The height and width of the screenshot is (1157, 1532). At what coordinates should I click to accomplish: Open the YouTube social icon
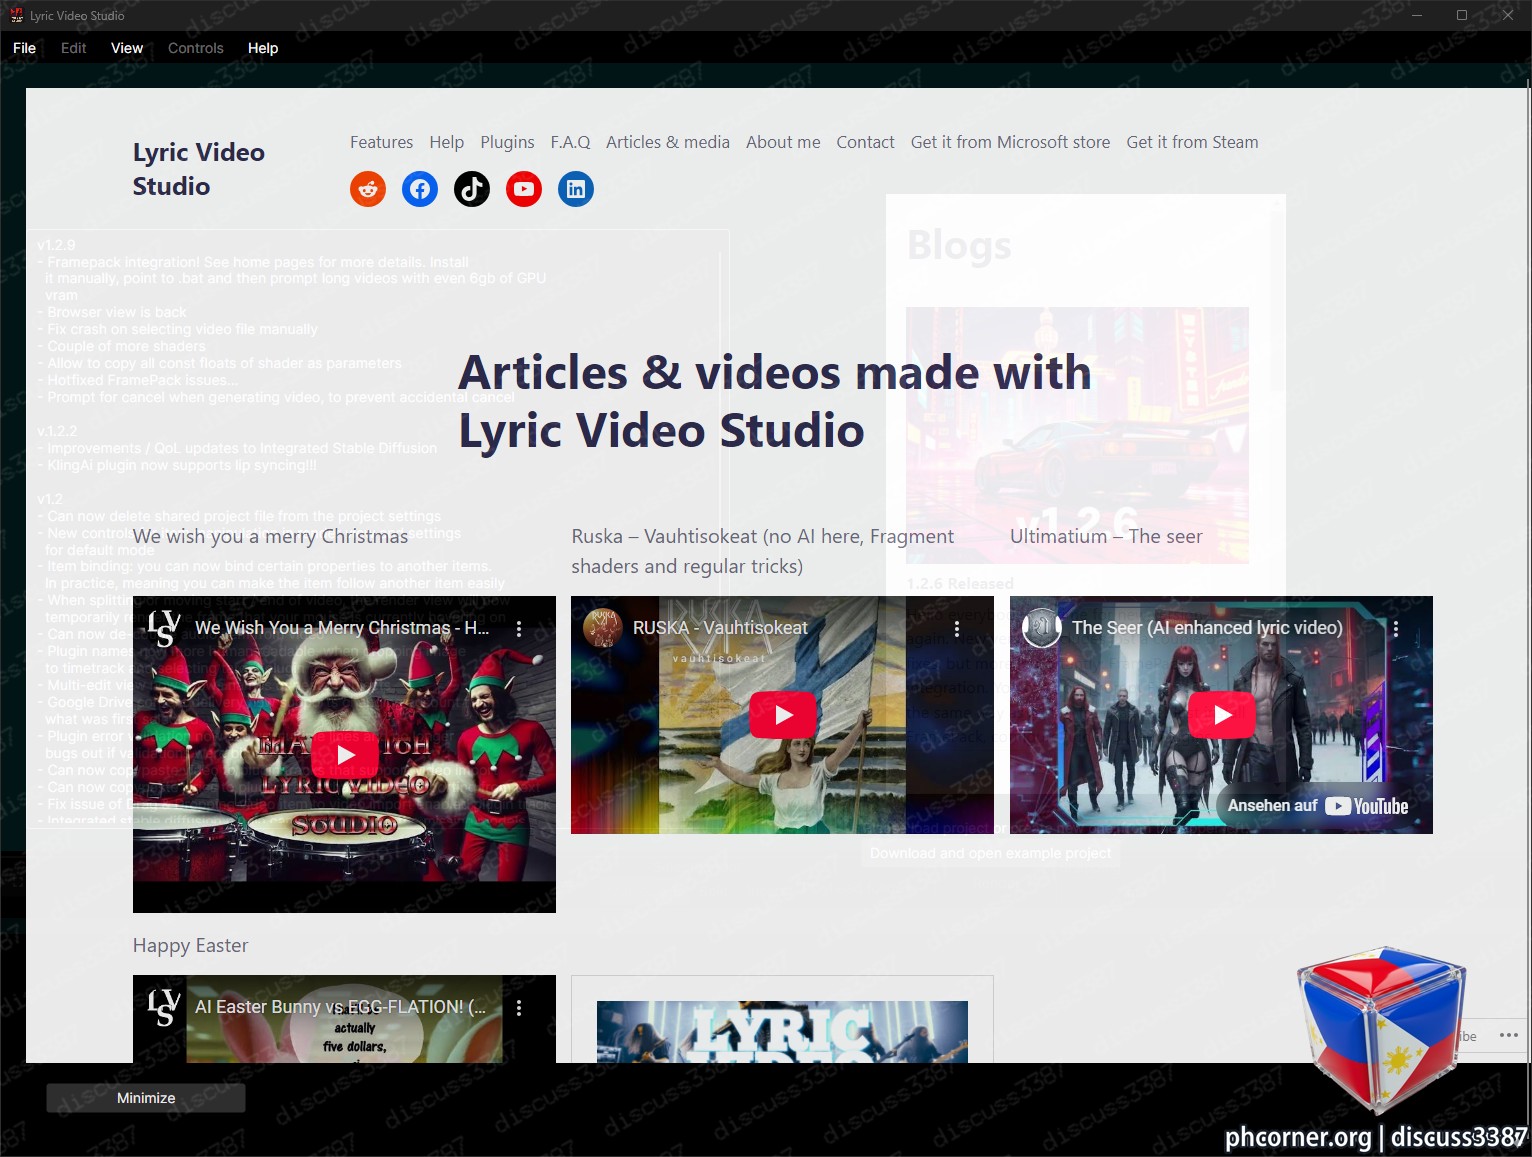click(x=524, y=189)
